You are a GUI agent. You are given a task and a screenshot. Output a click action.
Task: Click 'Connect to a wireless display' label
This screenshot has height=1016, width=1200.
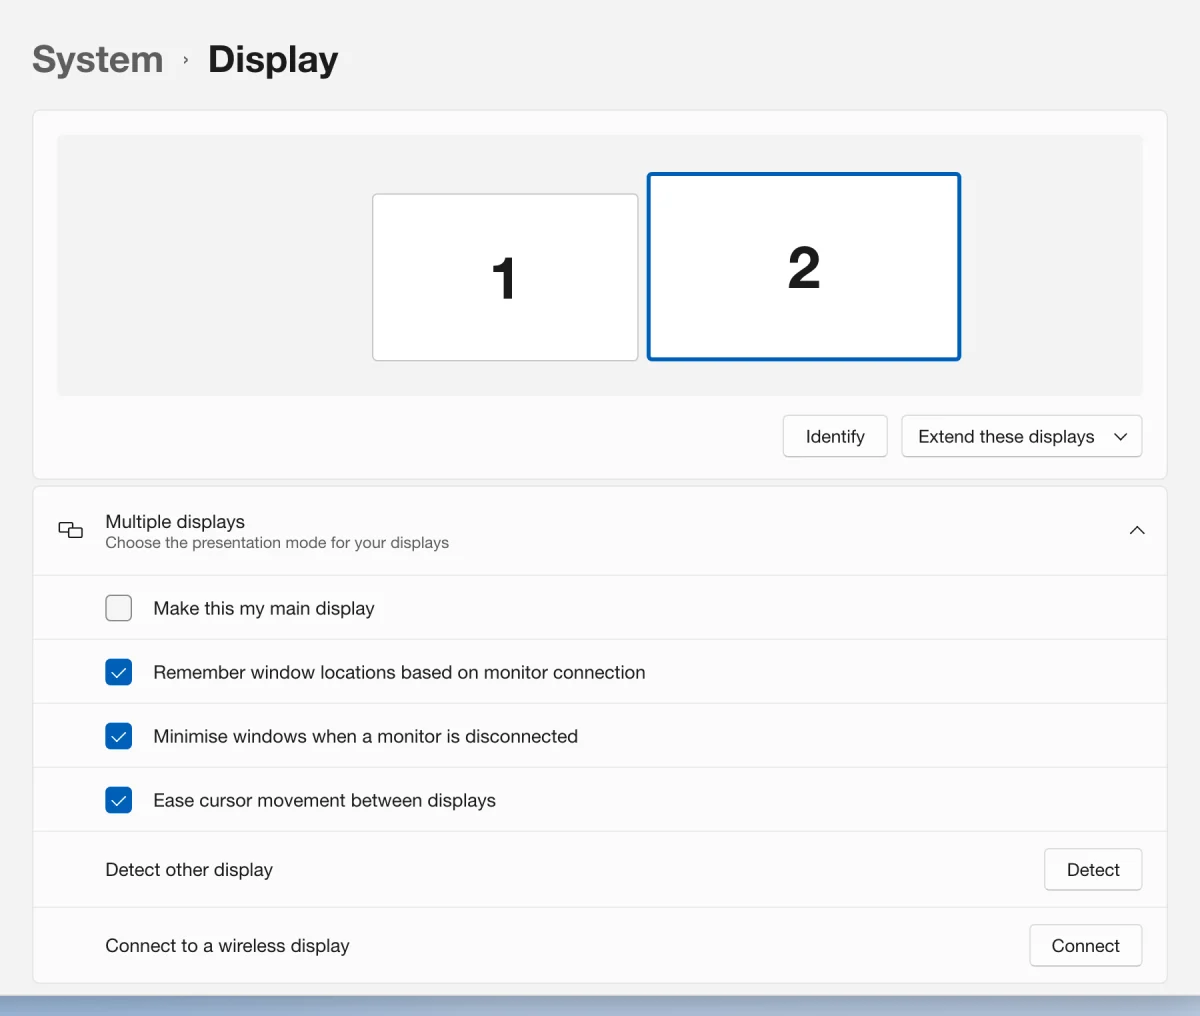[227, 945]
